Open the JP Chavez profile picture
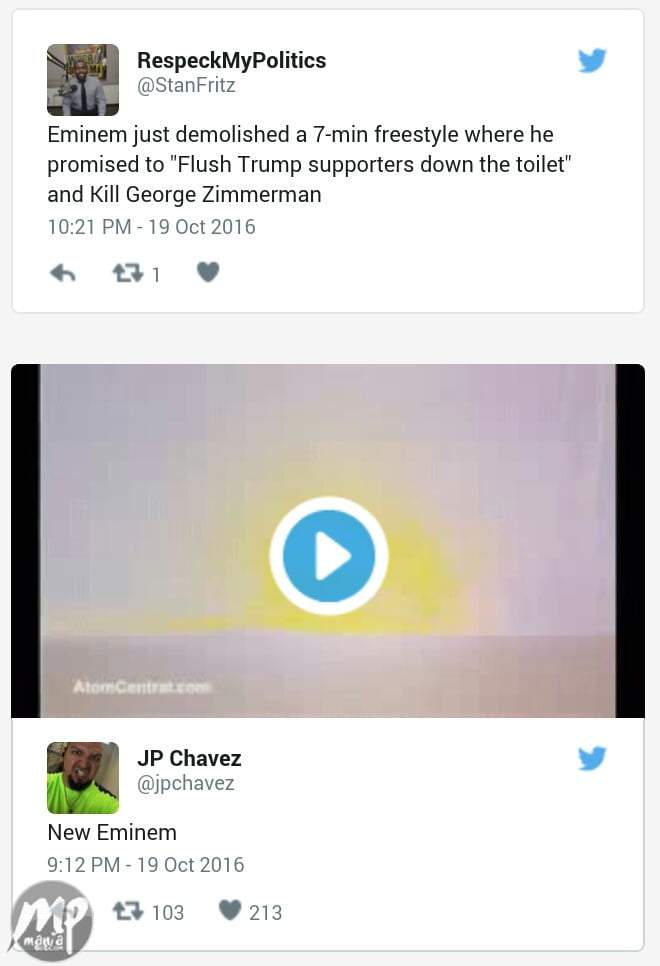660x966 pixels. pyautogui.click(x=83, y=777)
